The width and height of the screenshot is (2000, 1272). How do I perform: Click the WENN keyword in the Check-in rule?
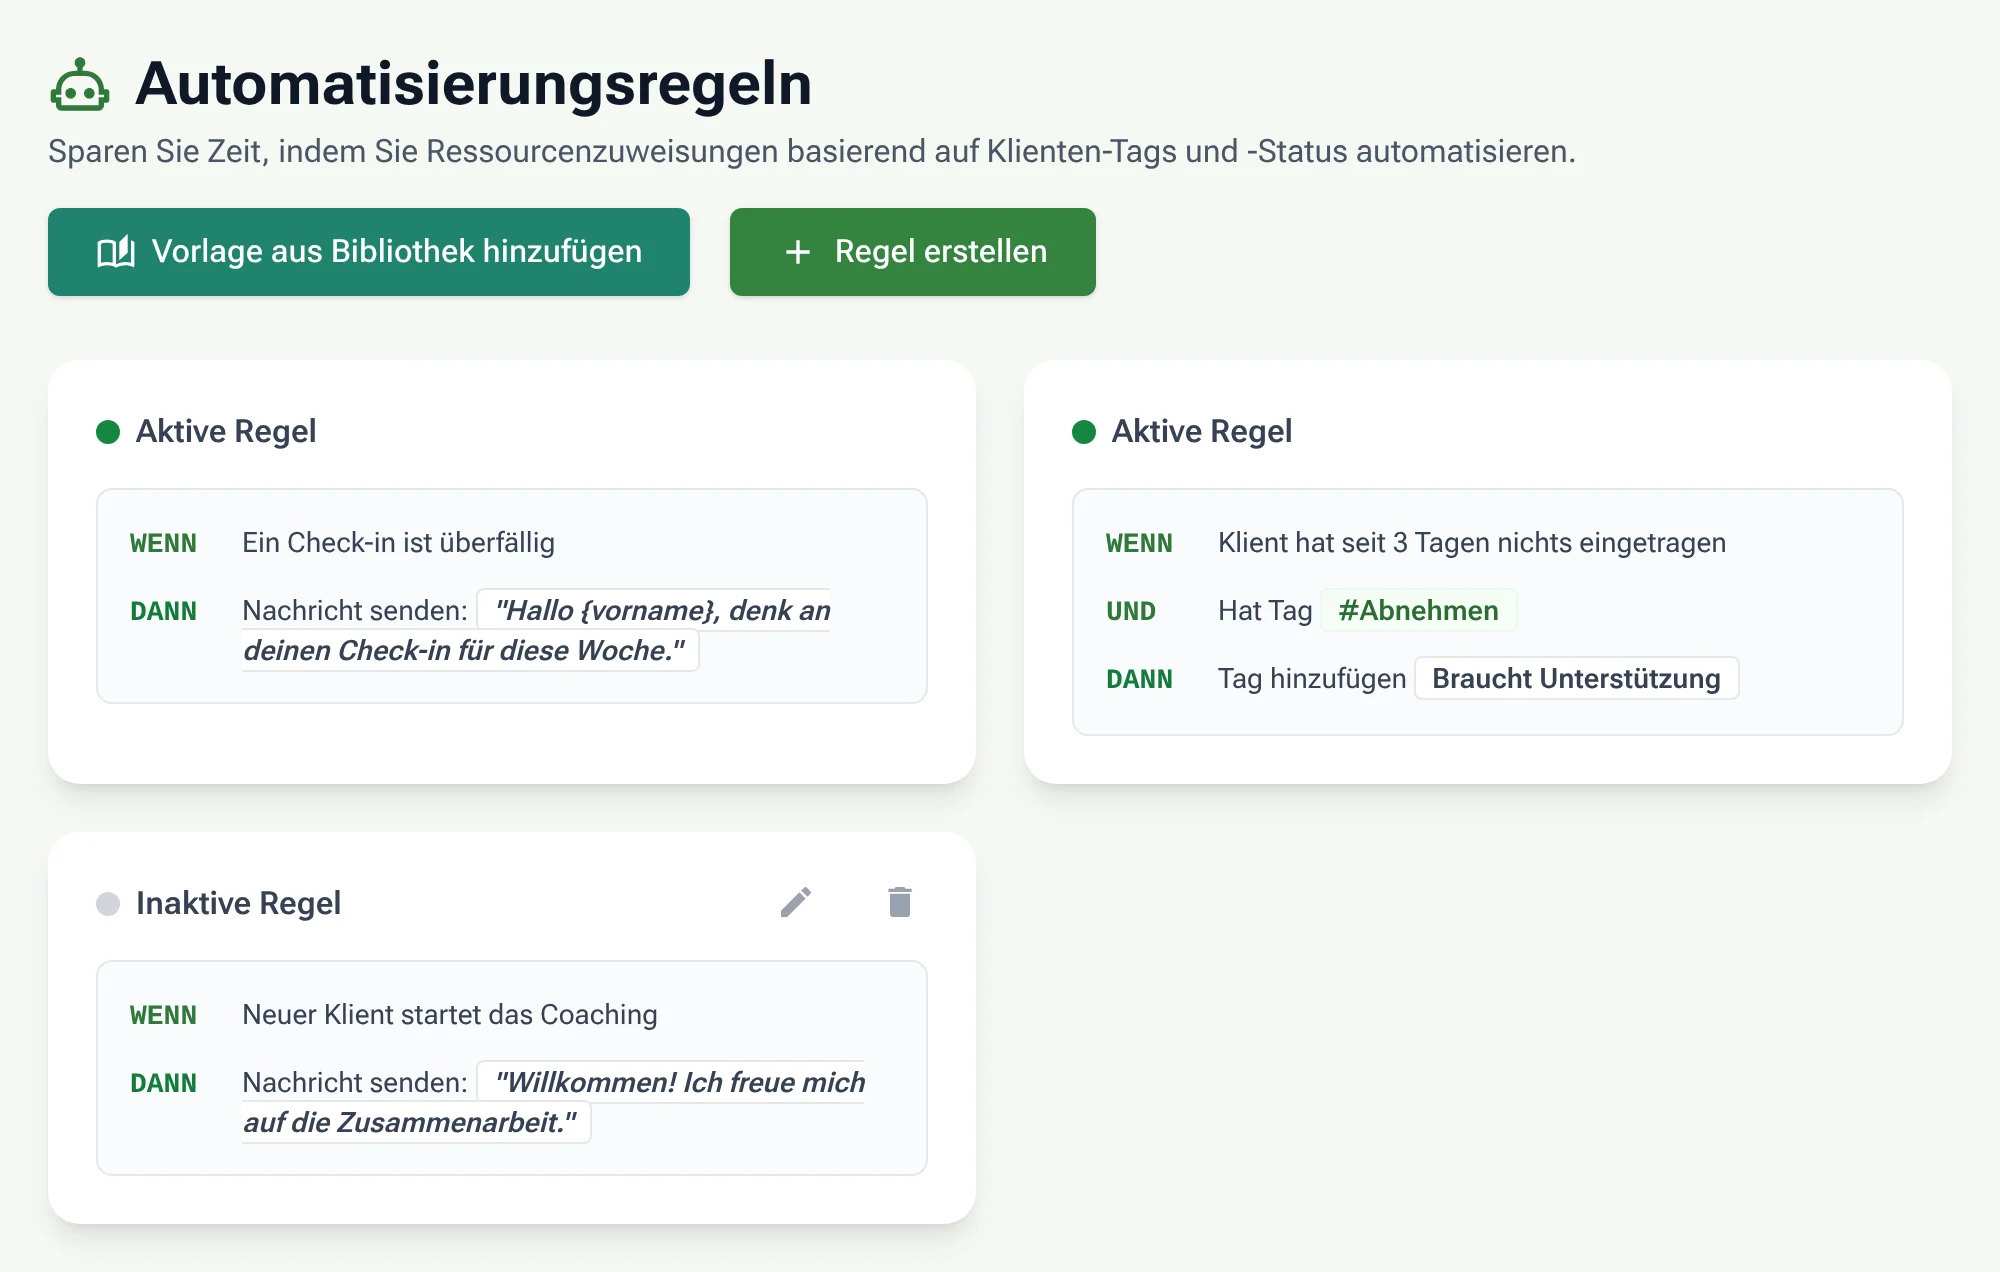pyautogui.click(x=163, y=543)
